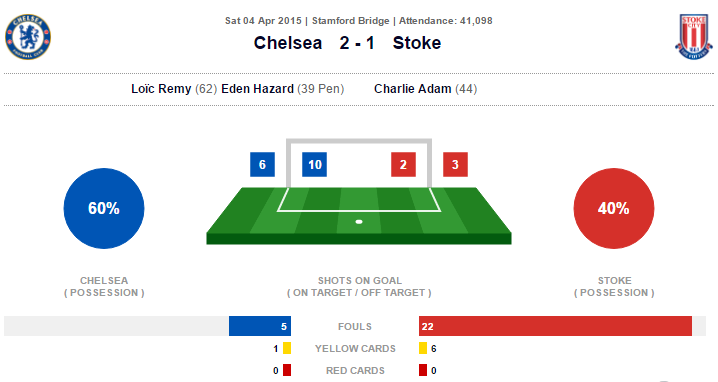Click Stoke's red card icon
718x382 pixels.
click(423, 370)
